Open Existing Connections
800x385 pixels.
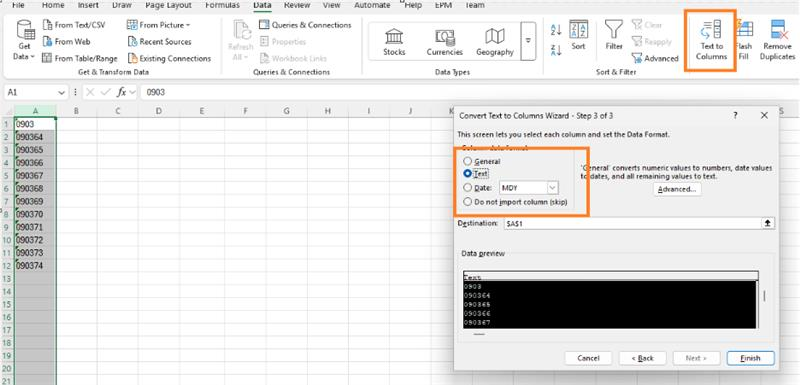169,59
